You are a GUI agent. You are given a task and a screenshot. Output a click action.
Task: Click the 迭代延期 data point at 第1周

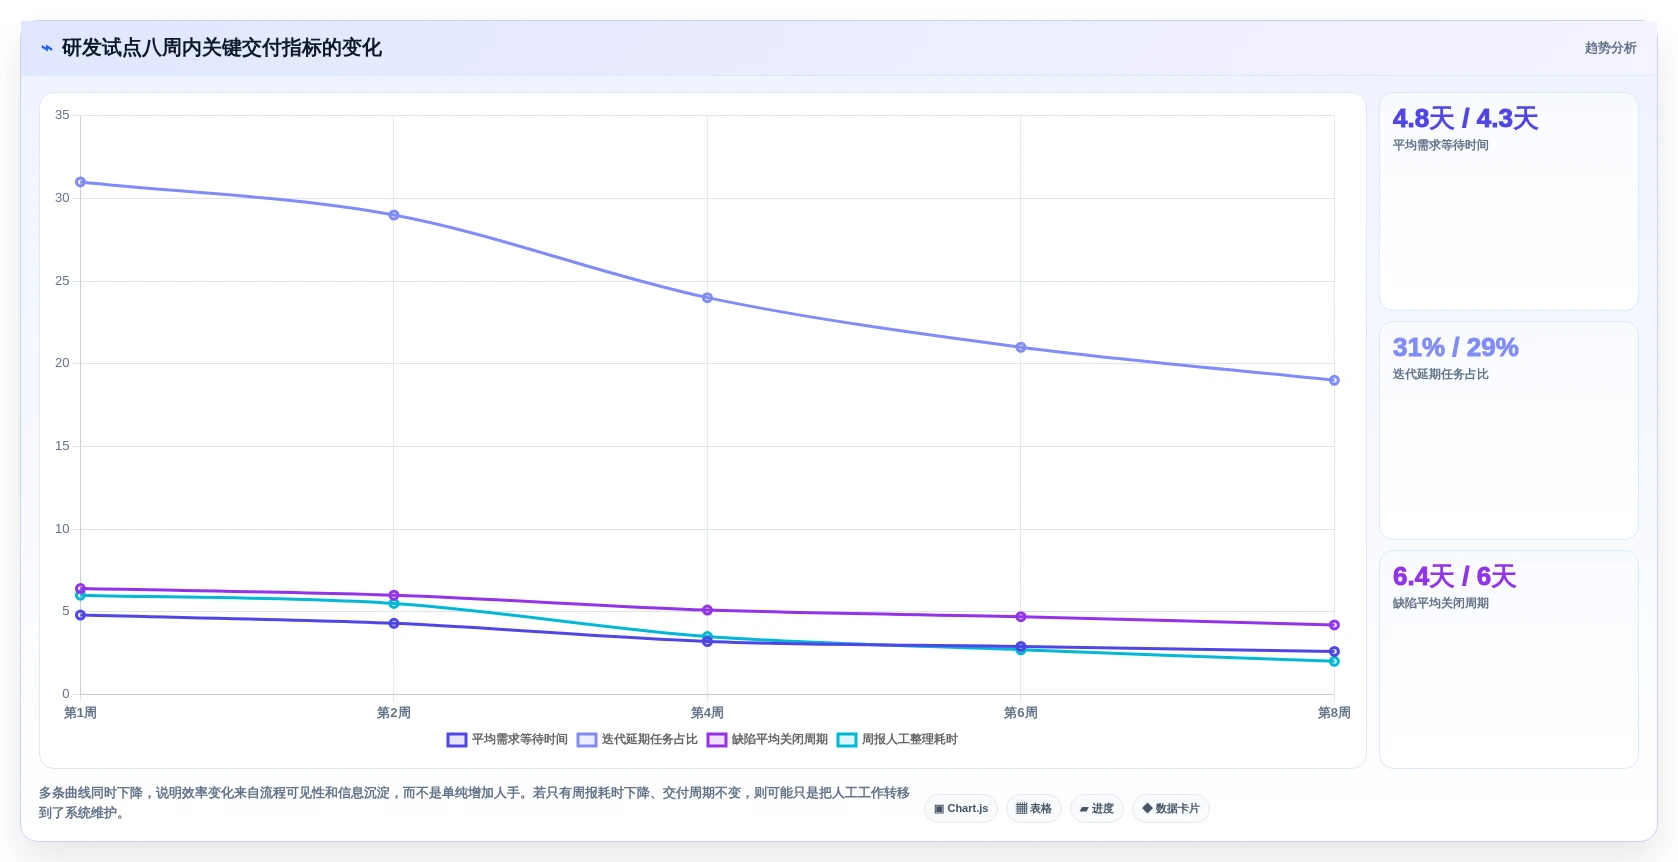point(81,182)
